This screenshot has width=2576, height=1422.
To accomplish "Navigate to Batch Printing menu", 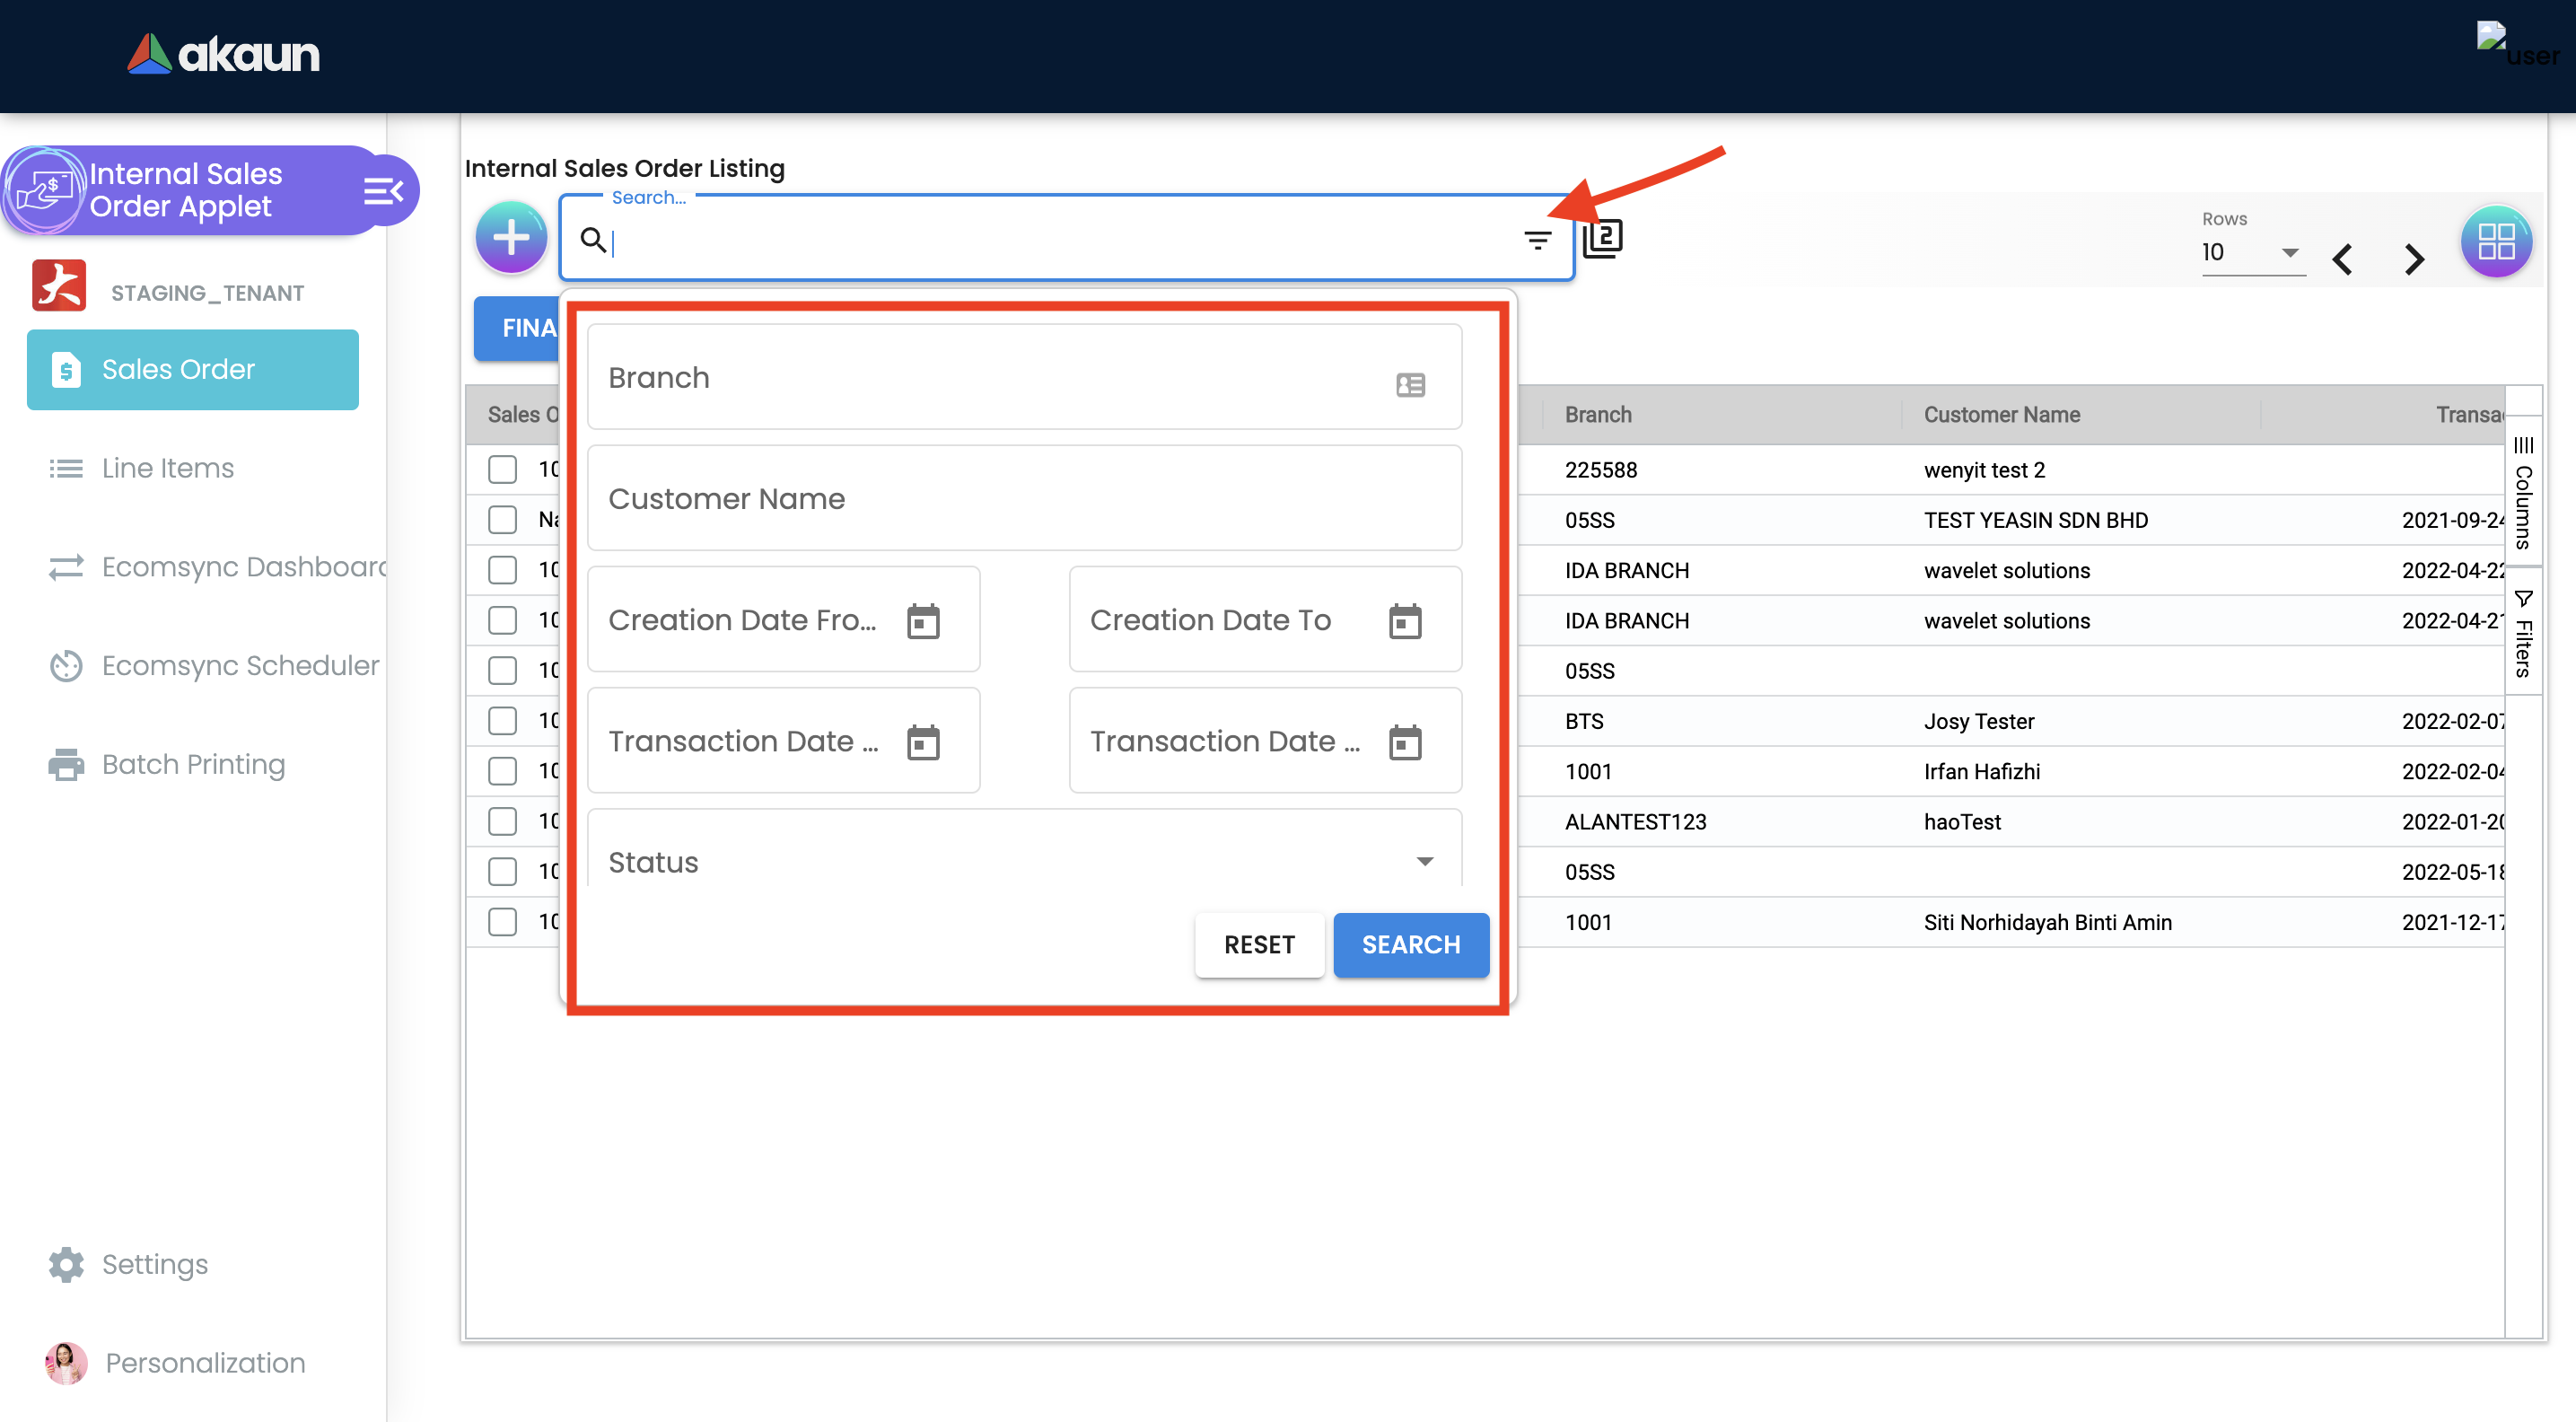I will pyautogui.click(x=193, y=764).
